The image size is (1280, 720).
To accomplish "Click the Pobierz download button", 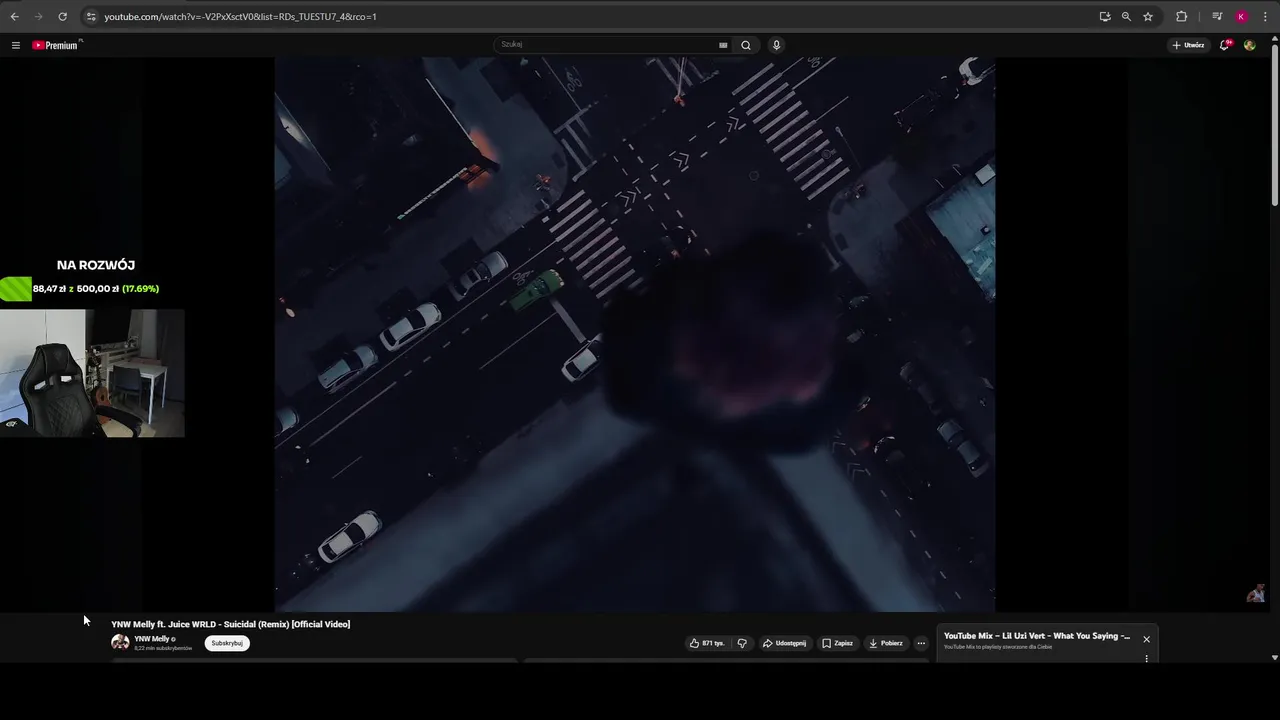I will click(886, 643).
